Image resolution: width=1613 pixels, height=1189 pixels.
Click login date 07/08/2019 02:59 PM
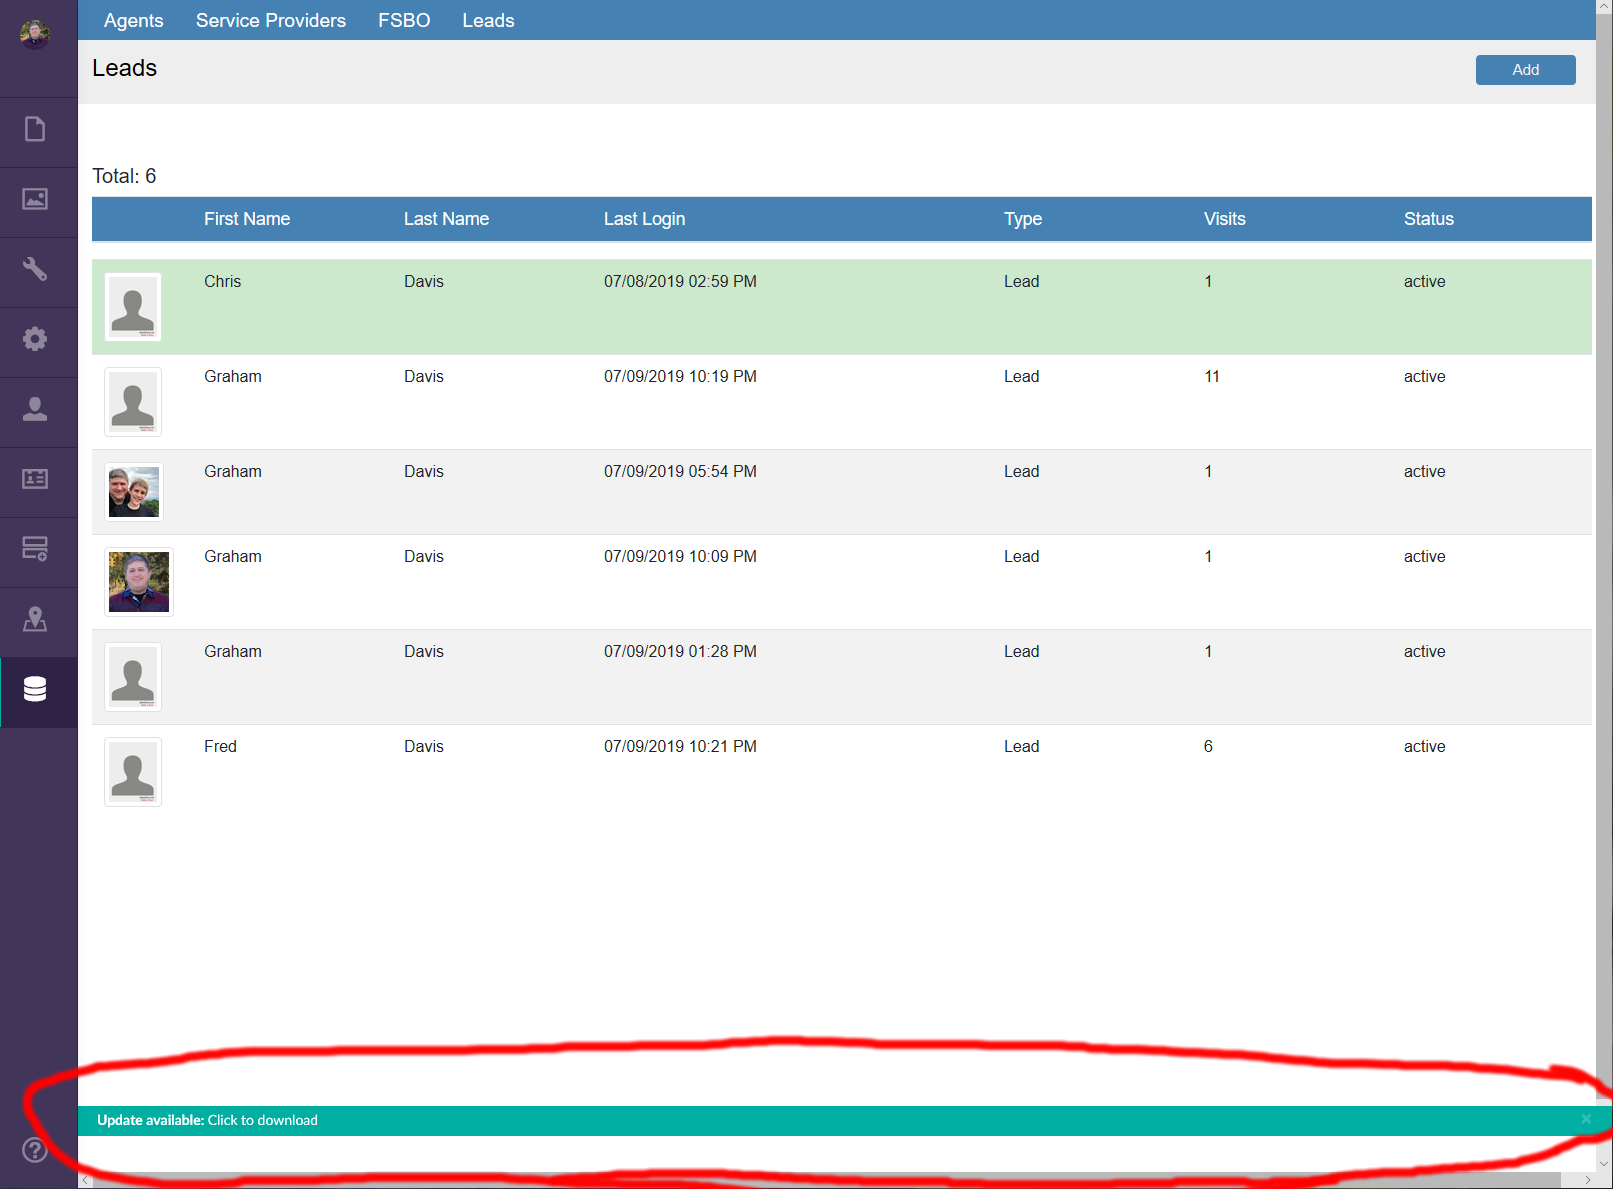[x=680, y=281]
